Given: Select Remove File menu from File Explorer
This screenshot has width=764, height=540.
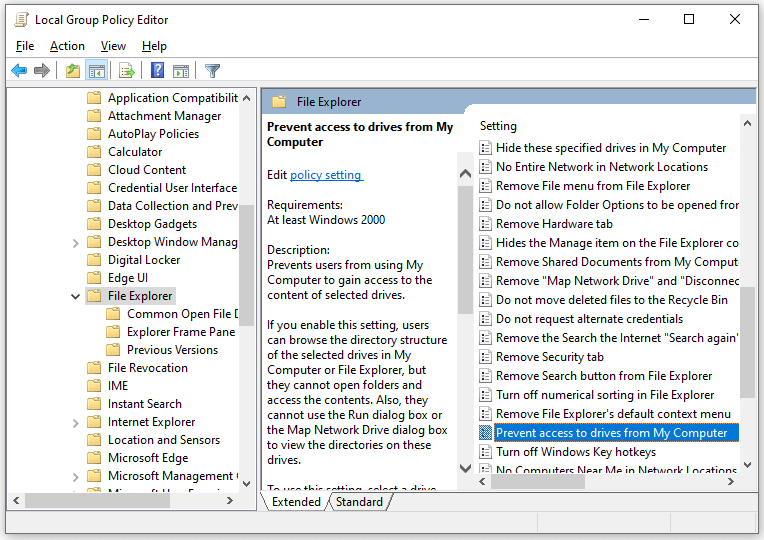Looking at the screenshot, I should (x=593, y=186).
